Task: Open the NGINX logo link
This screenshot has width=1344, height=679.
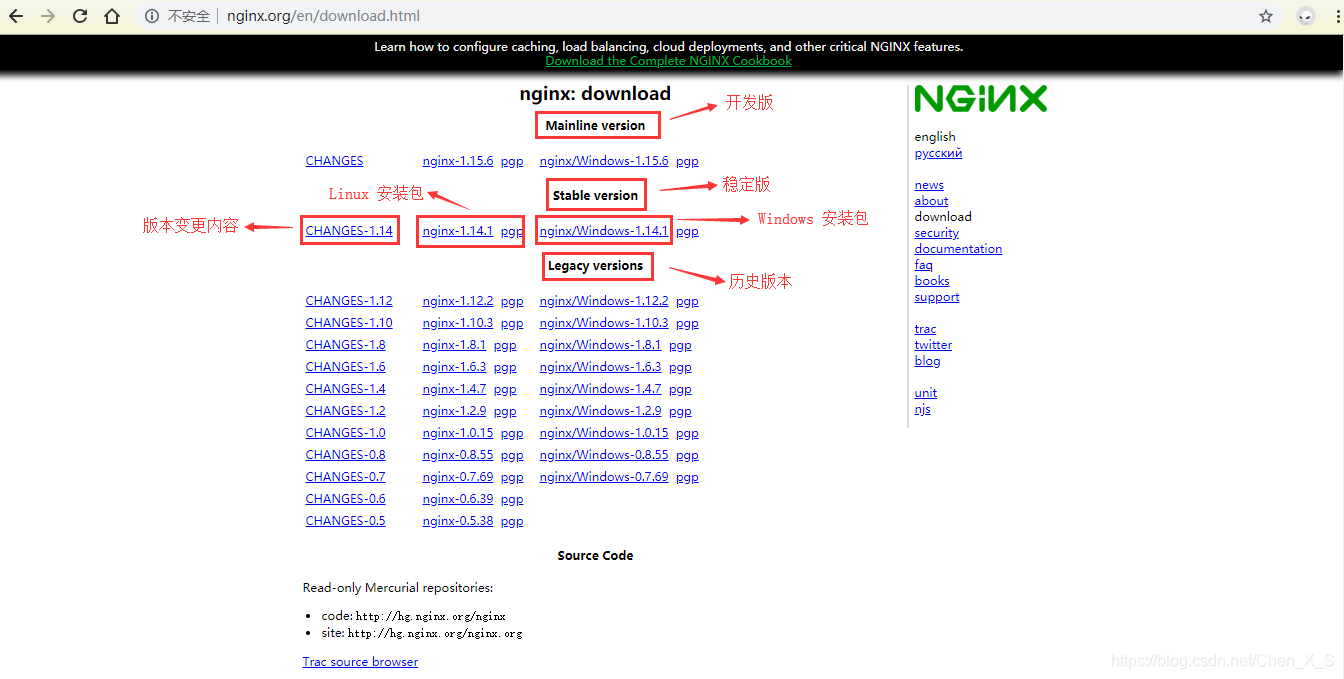Action: pos(980,99)
